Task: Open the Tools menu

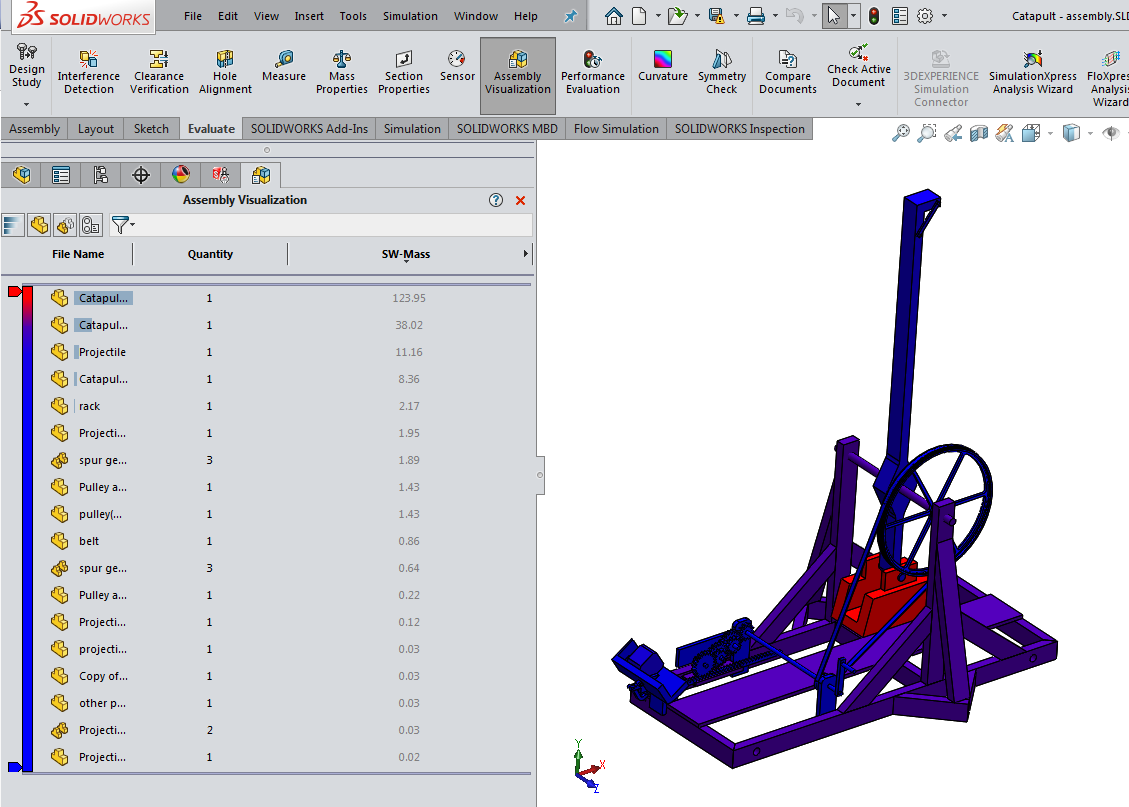Action: pos(353,16)
